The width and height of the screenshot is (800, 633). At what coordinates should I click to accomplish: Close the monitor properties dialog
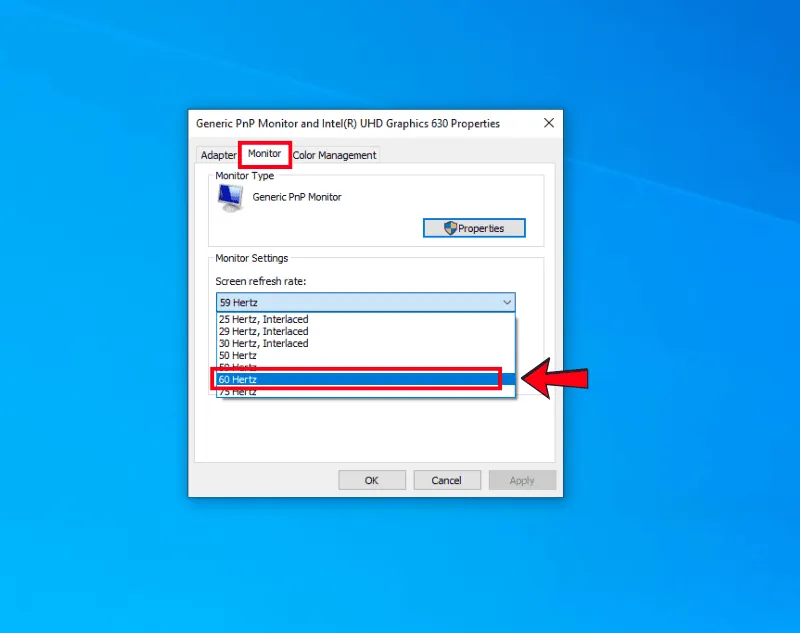point(548,123)
